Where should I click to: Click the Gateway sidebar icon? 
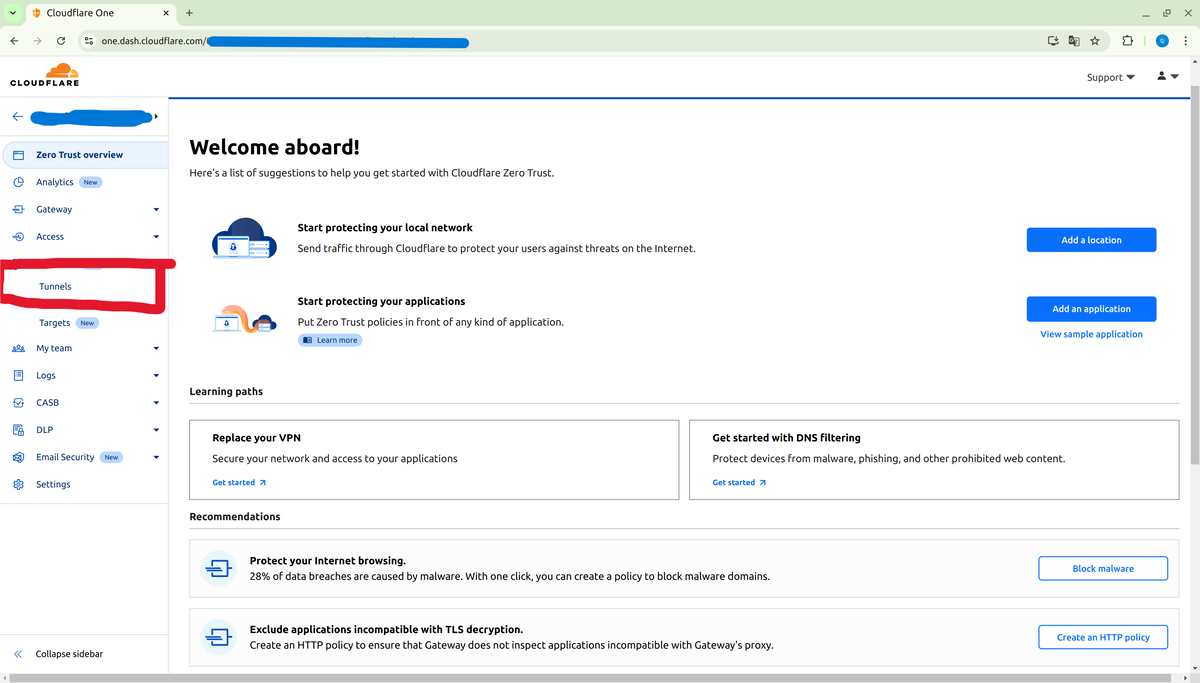(x=18, y=210)
